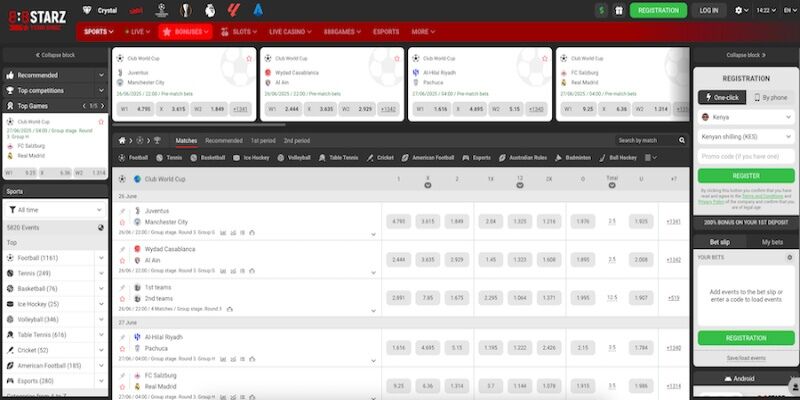Favorite the FC Salzburg row star
This screenshot has width=800, height=400.
[x=122, y=387]
